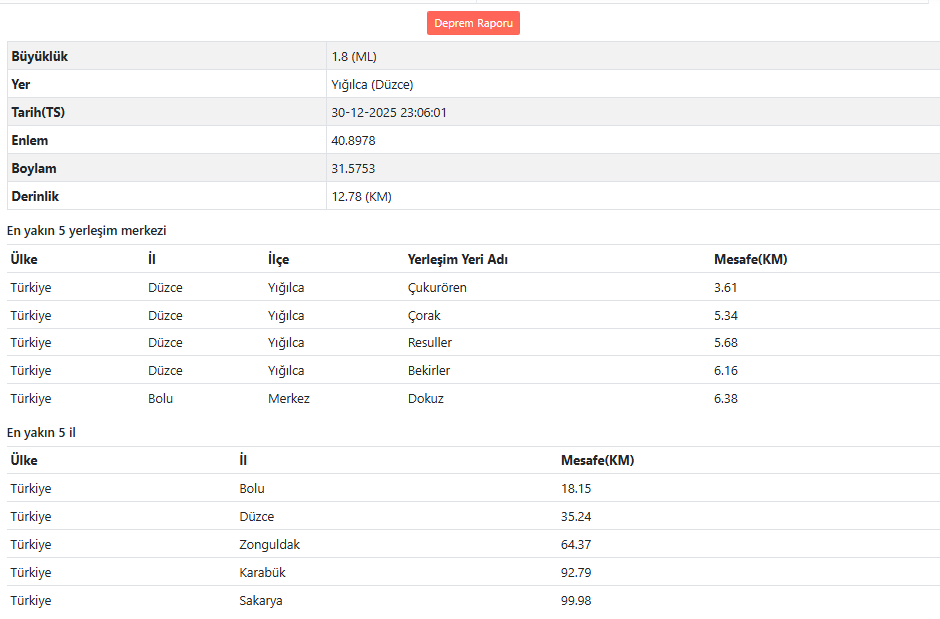Click the Boylam value 31.5753
This screenshot has height=619, width=940.
point(353,169)
